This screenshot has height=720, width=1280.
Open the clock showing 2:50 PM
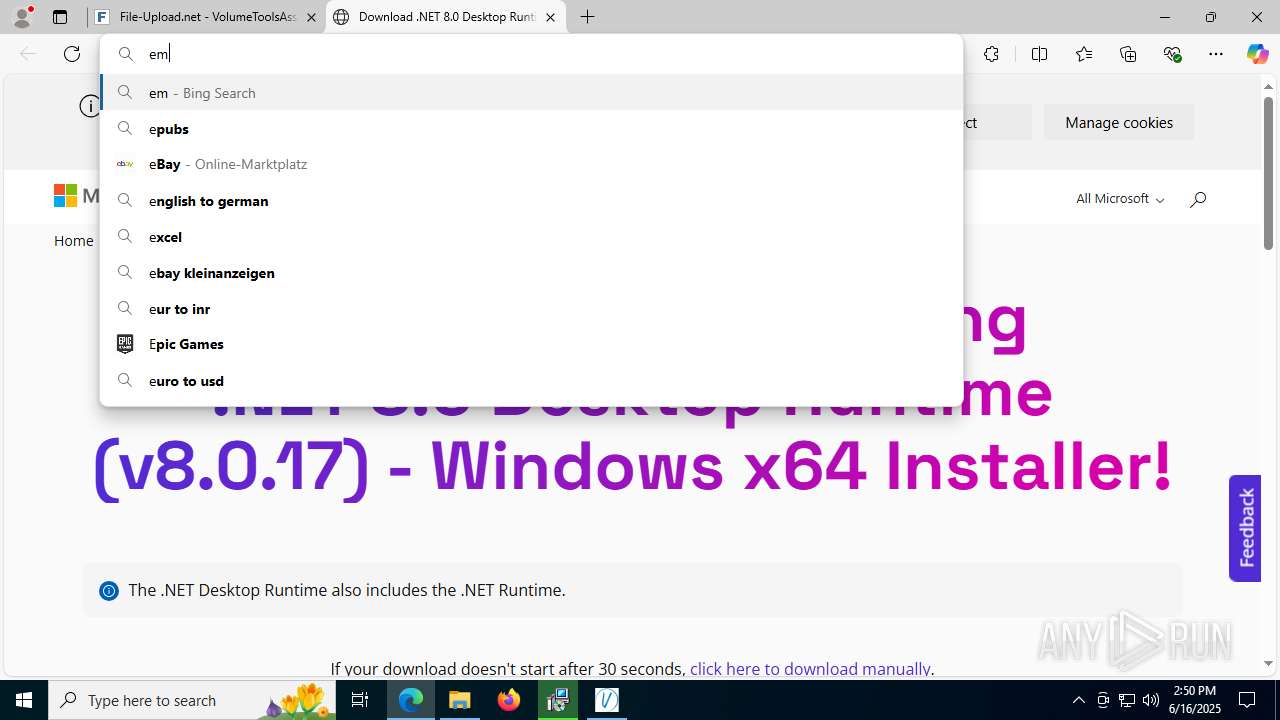[x=1196, y=700]
